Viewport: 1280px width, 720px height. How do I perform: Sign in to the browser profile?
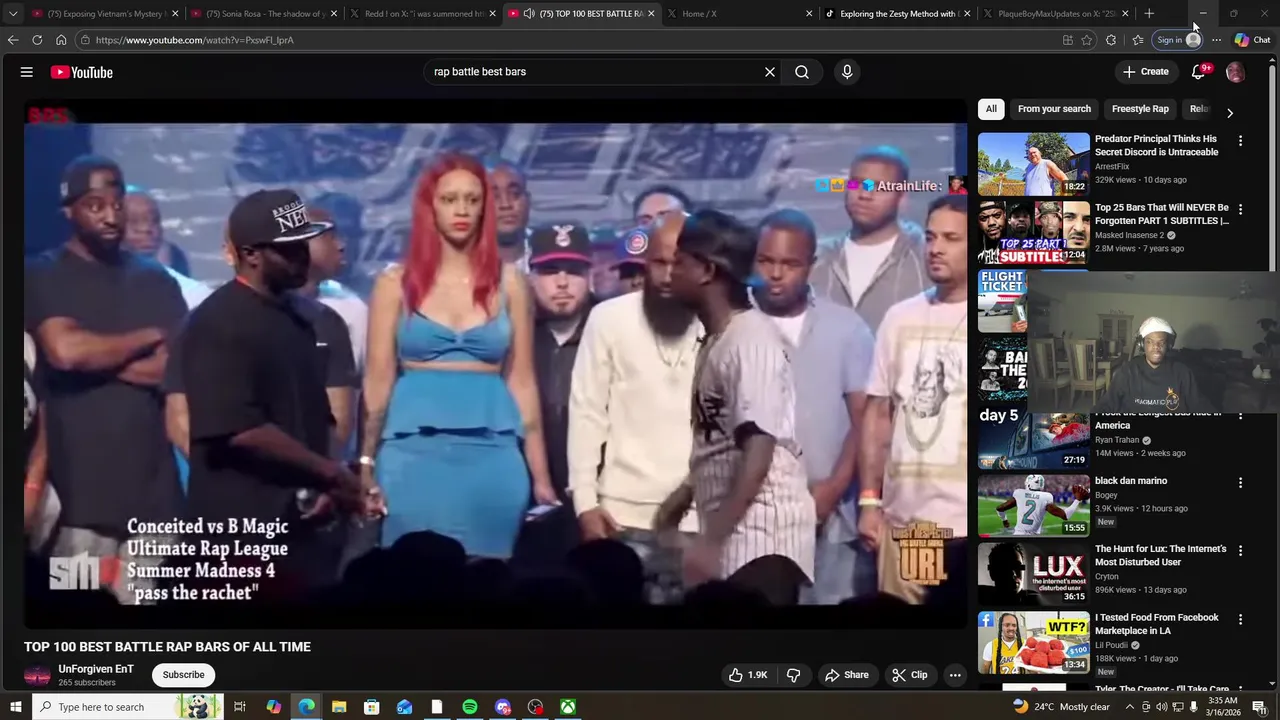tap(1177, 40)
